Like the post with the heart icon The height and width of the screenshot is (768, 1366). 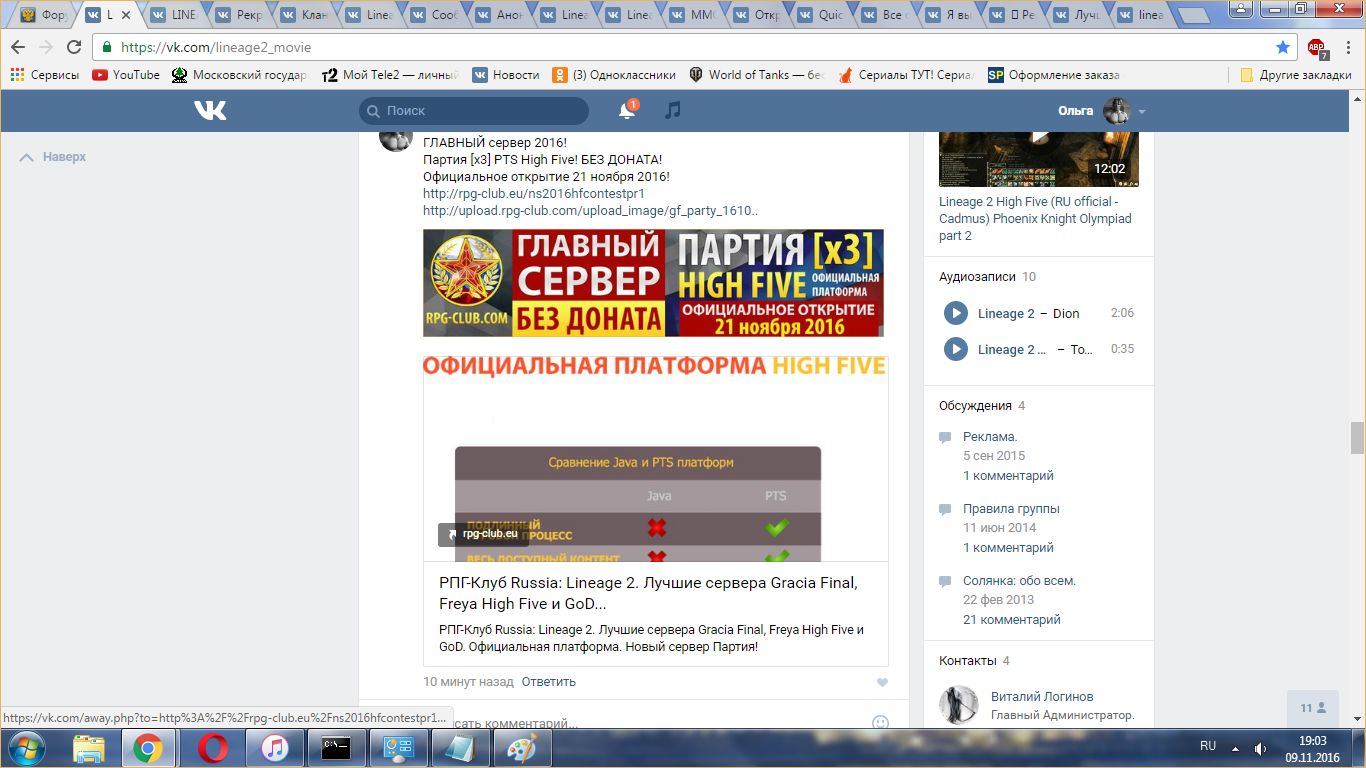point(882,682)
